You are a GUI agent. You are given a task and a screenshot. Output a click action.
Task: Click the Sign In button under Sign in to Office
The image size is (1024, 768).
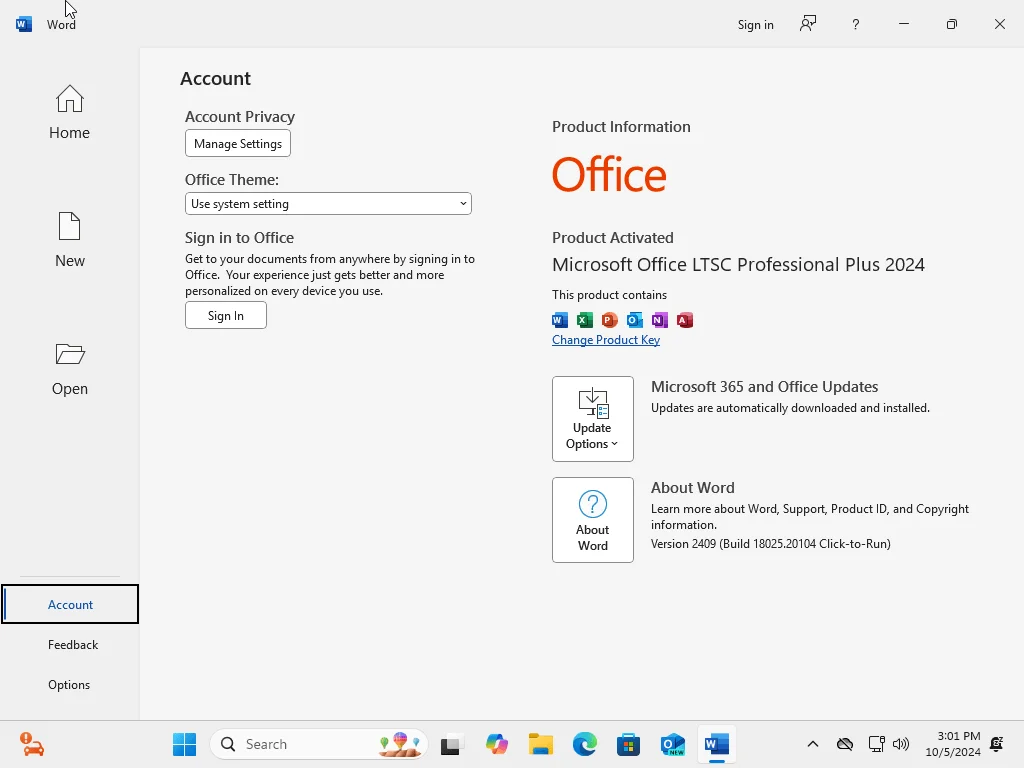pos(225,315)
